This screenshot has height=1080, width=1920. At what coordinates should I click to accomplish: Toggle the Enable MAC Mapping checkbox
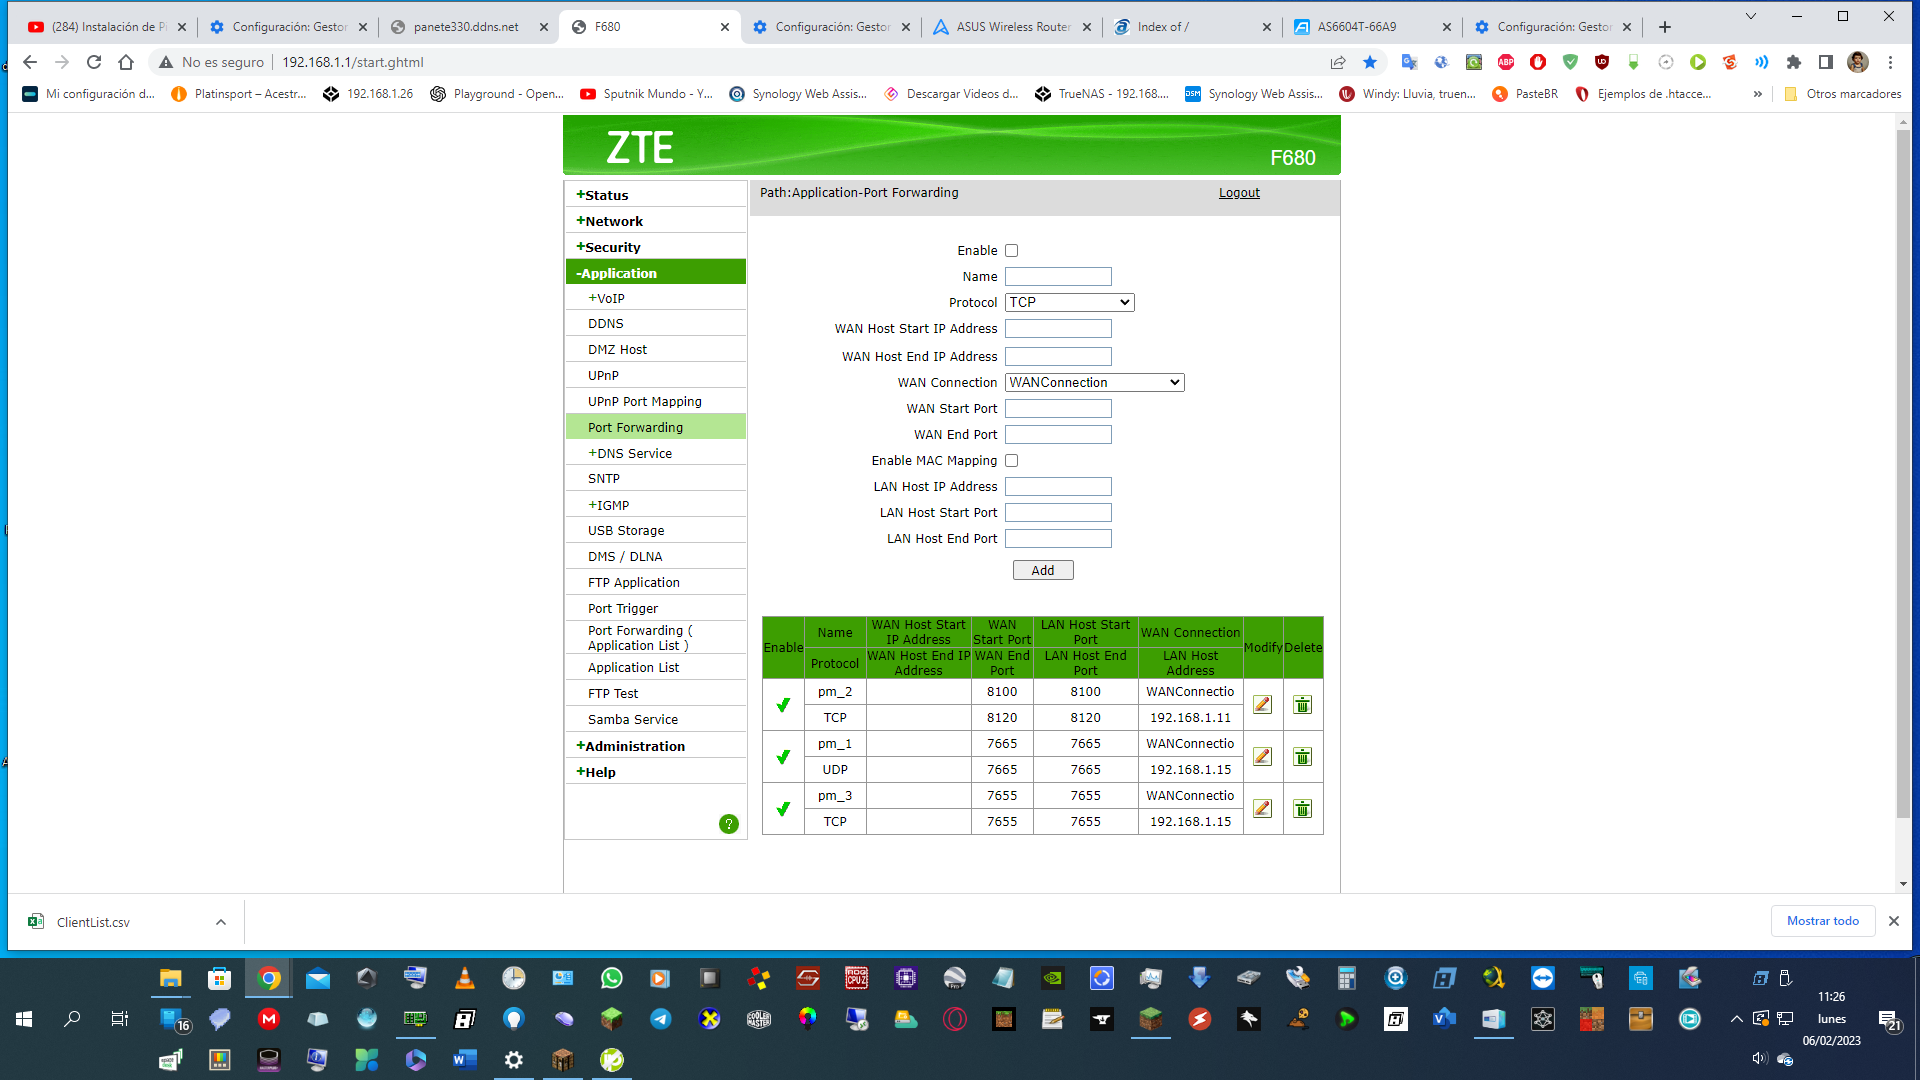1011,461
